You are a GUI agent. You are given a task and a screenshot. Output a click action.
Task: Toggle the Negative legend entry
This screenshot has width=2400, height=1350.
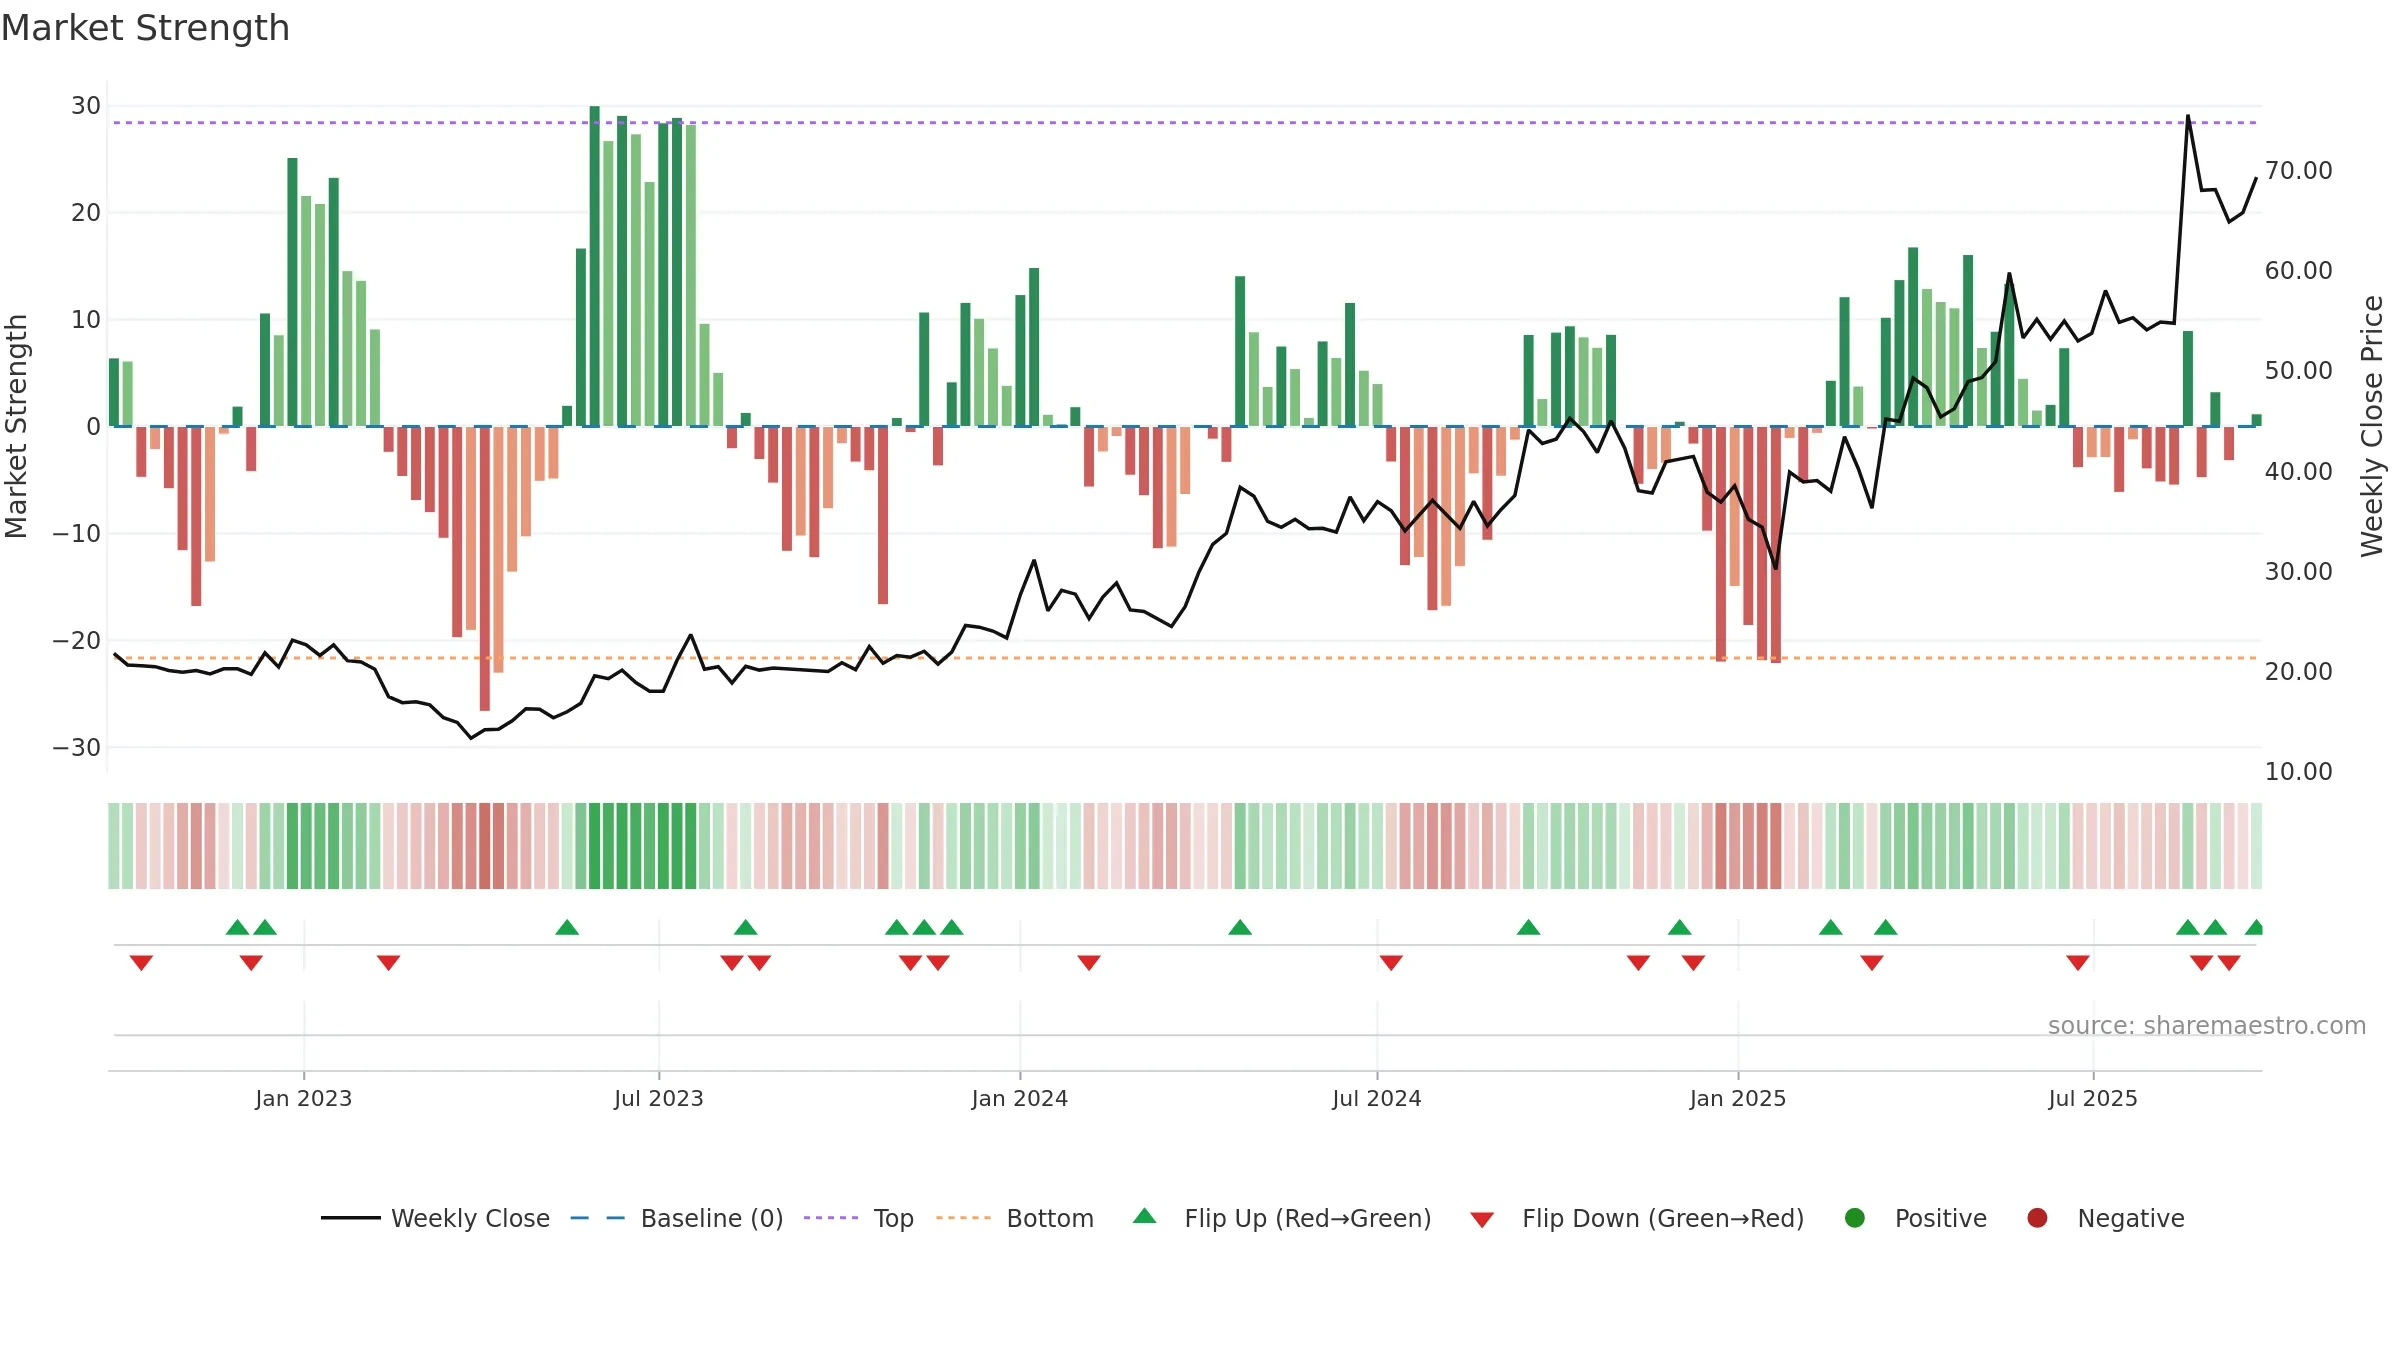click(2105, 1218)
